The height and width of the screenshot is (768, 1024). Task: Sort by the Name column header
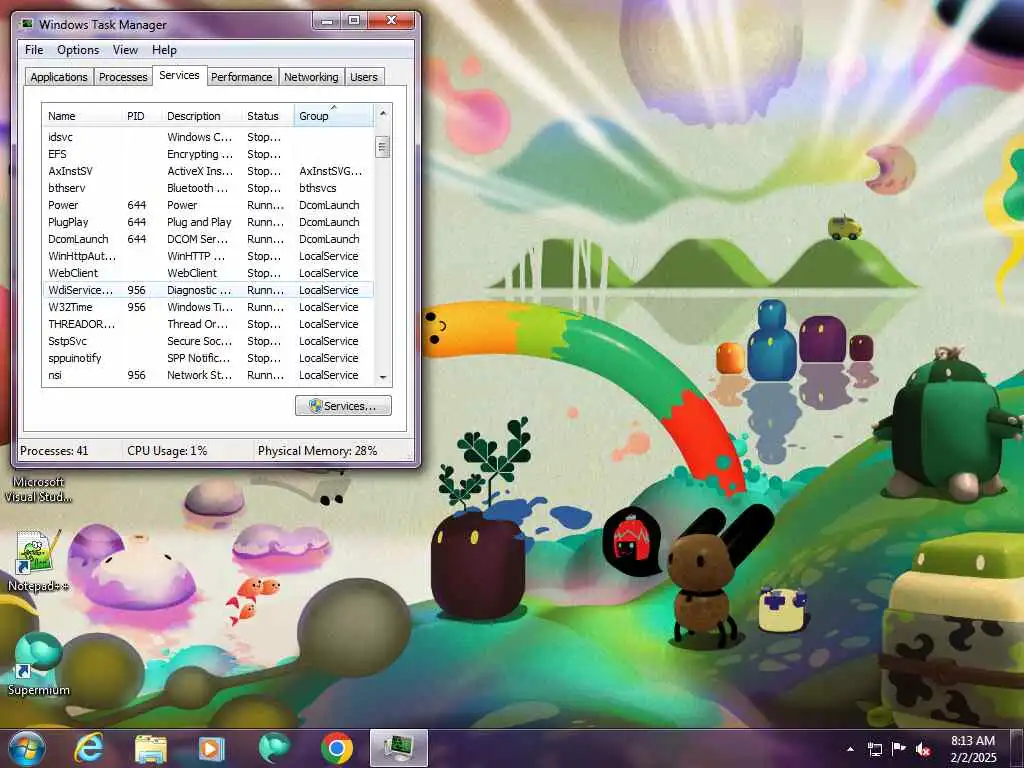coord(82,116)
